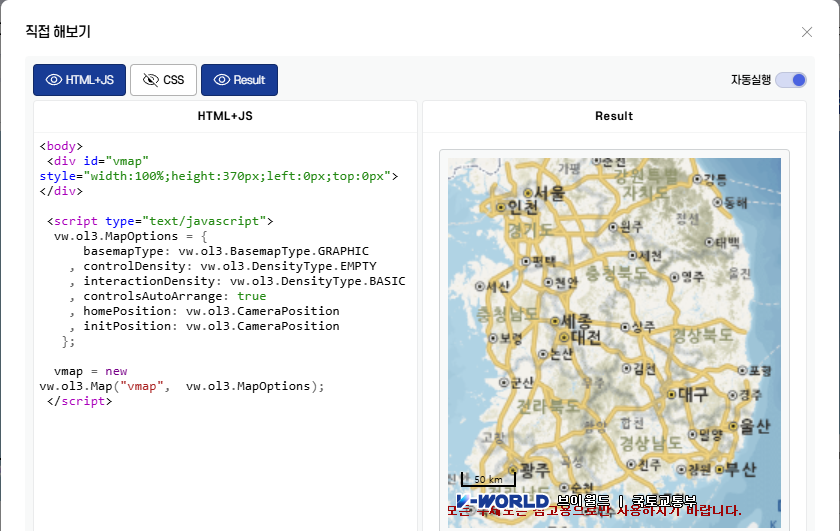This screenshot has width=840, height=531.
Task: Click the Result panel header
Action: (614, 116)
